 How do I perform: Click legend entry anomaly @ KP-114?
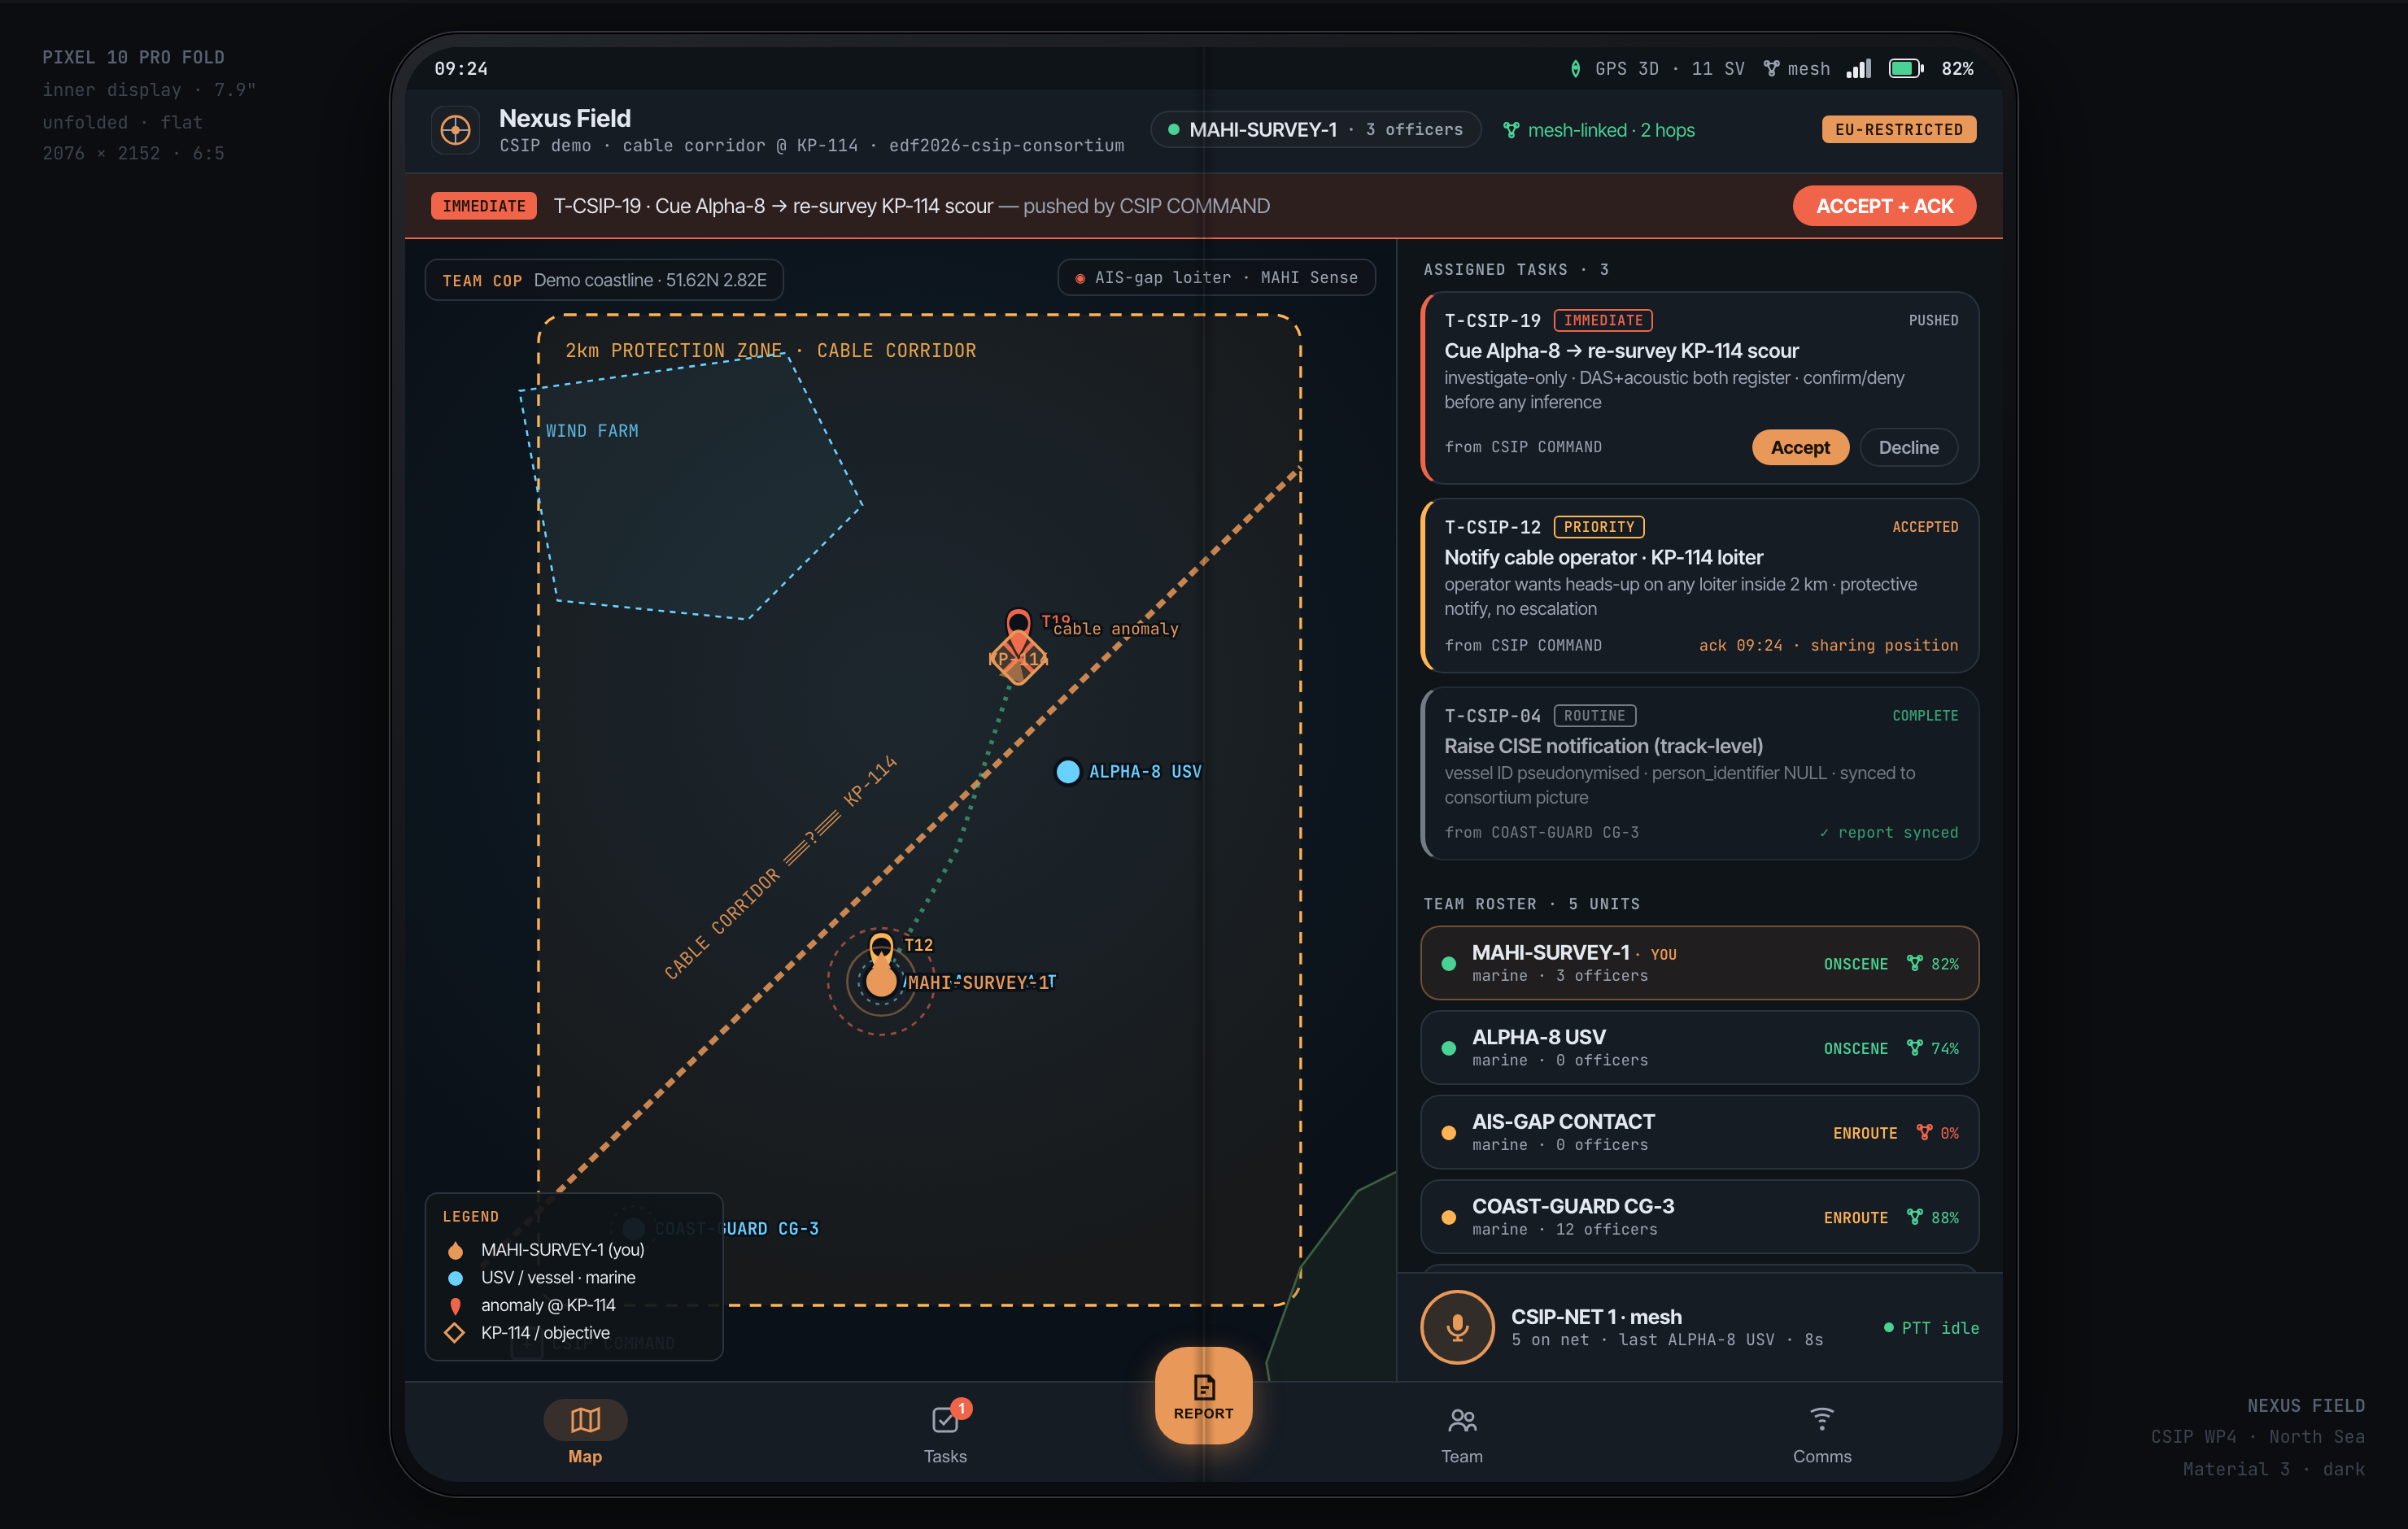(531, 1305)
